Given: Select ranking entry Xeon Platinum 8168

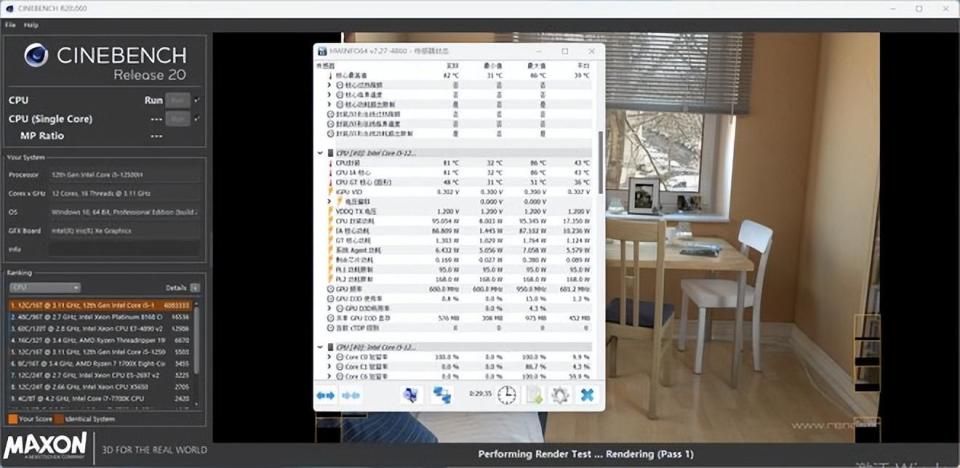Looking at the screenshot, I should tap(100, 317).
